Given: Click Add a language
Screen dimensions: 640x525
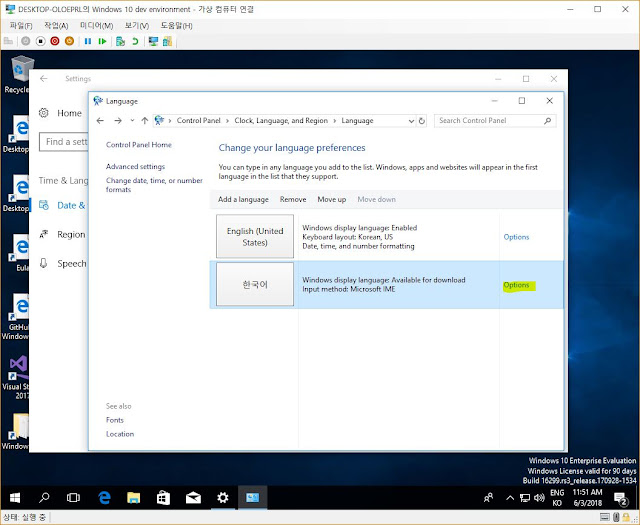Looking at the screenshot, I should (243, 199).
